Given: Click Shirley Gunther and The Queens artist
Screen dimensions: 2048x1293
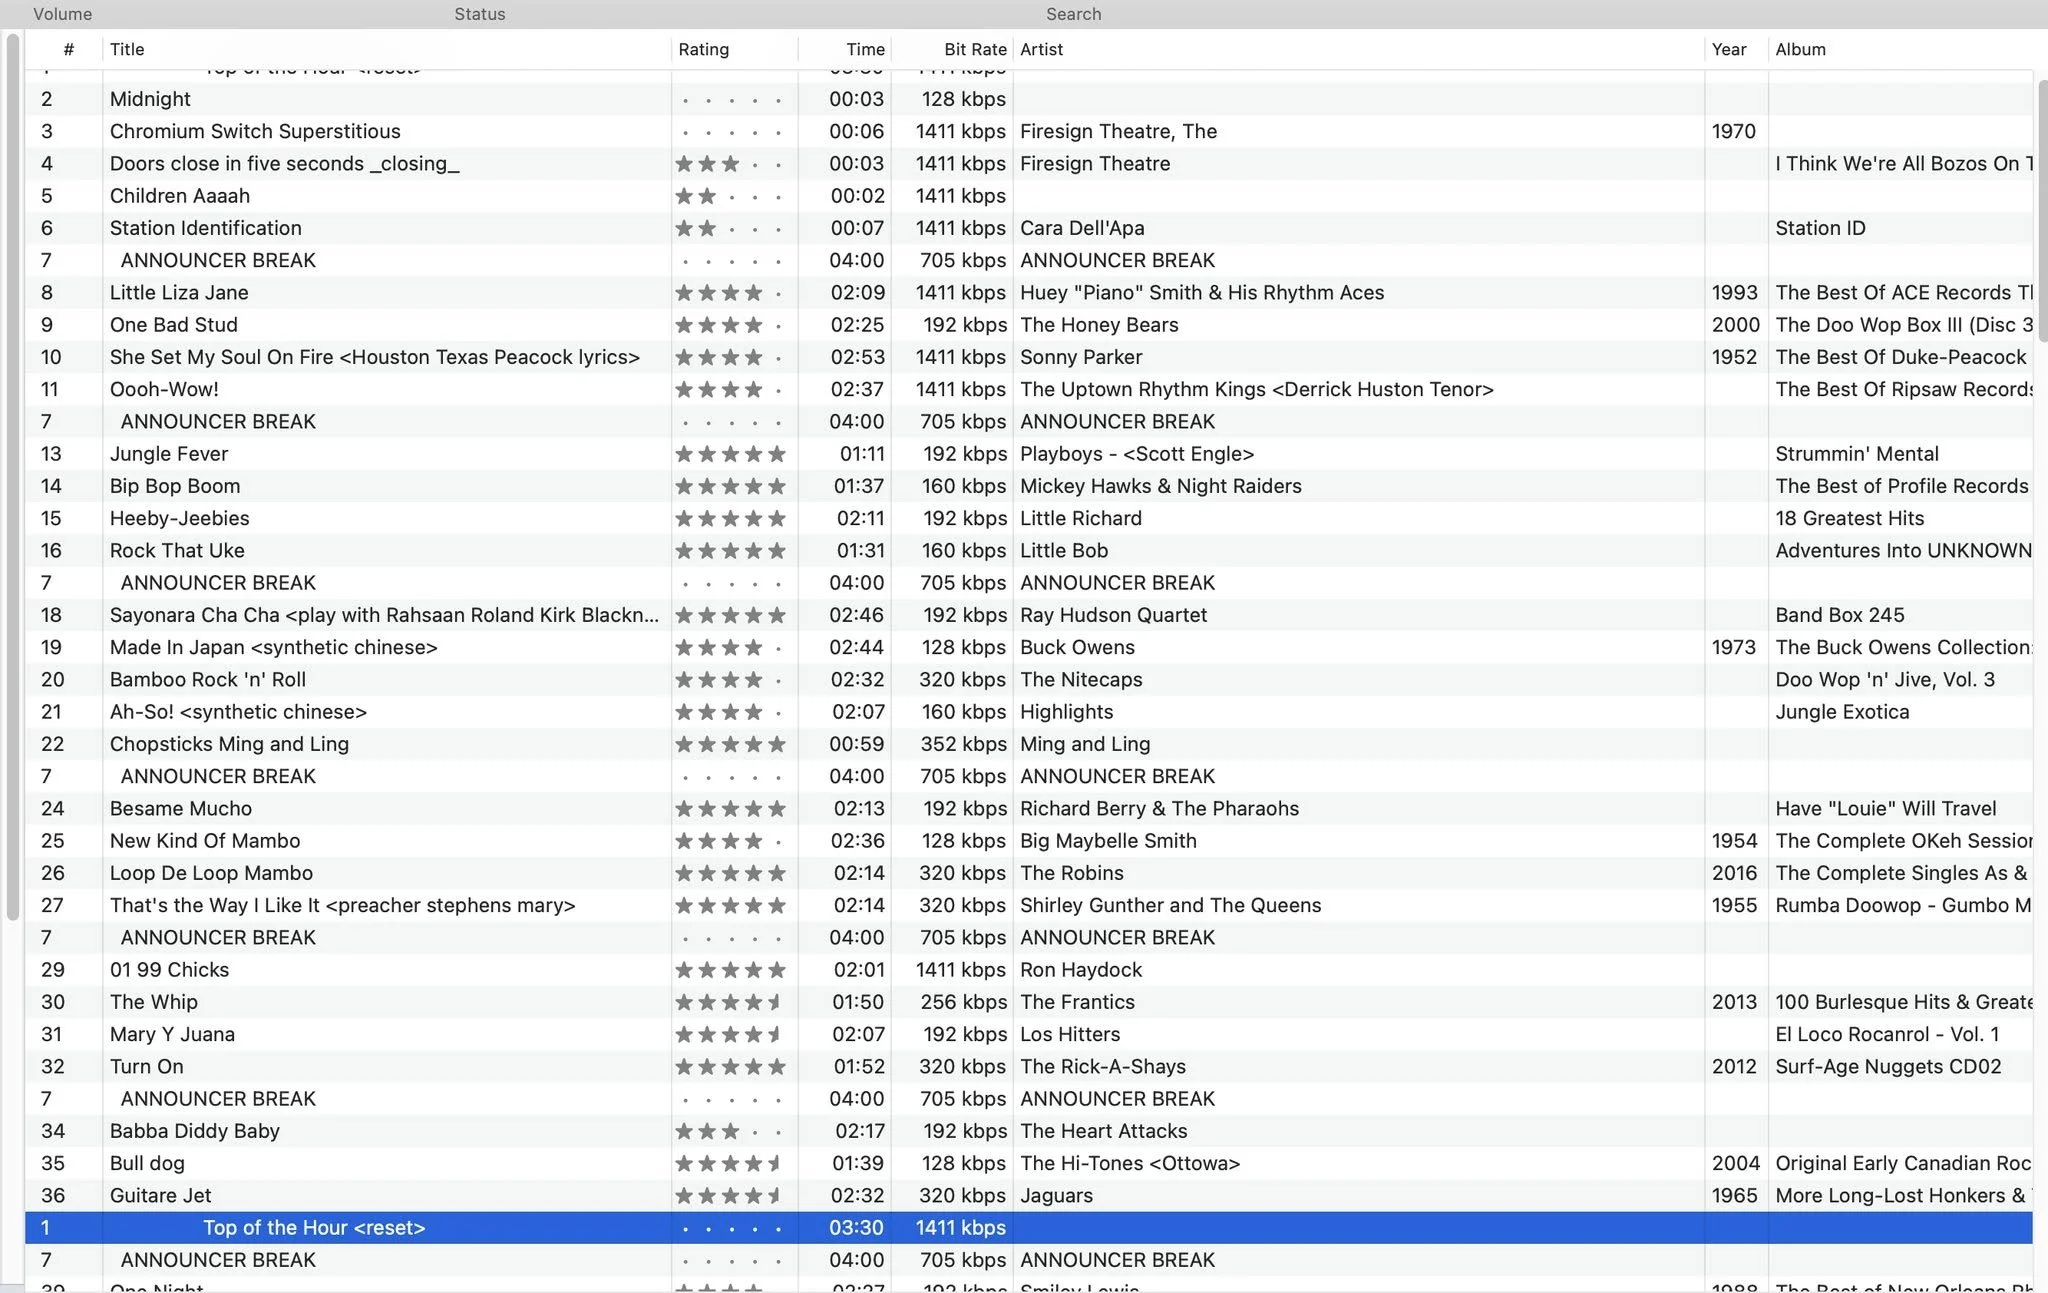Looking at the screenshot, I should tap(1170, 905).
